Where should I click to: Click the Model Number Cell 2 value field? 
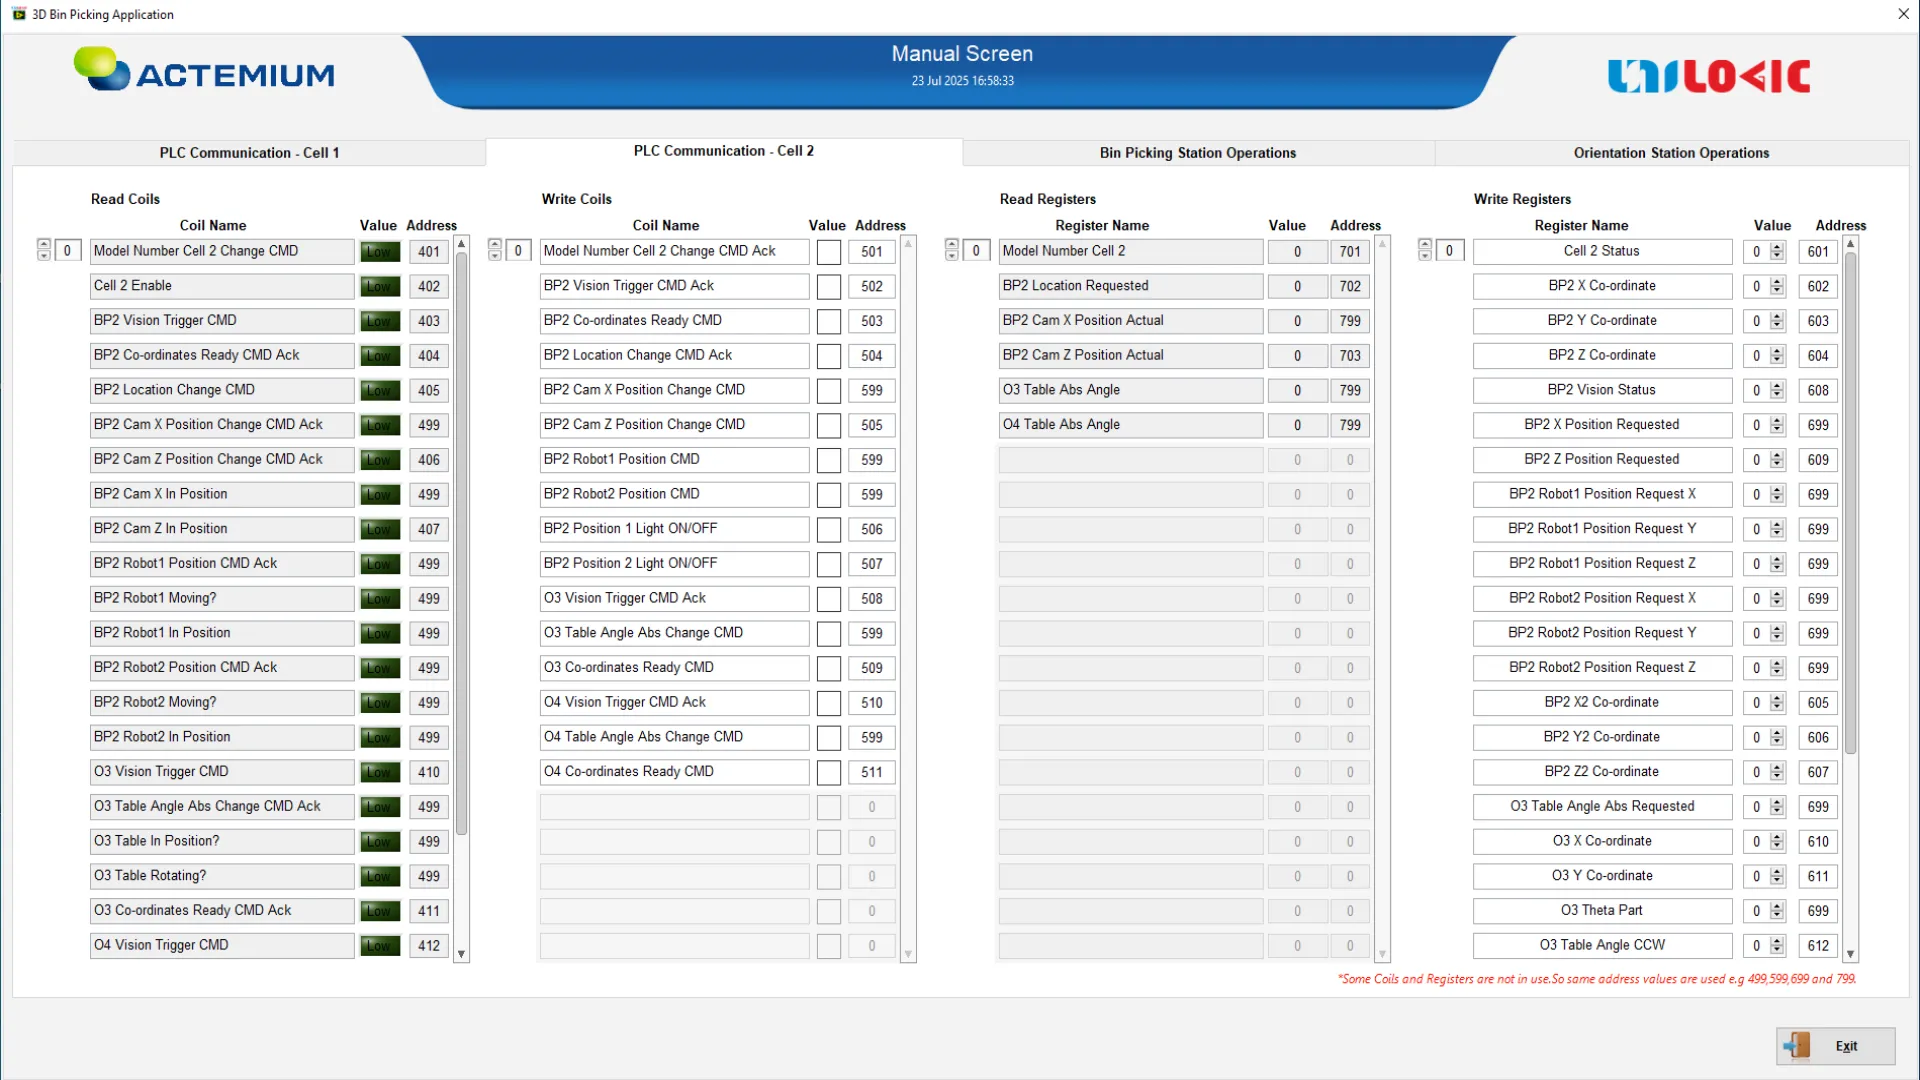coord(1297,252)
